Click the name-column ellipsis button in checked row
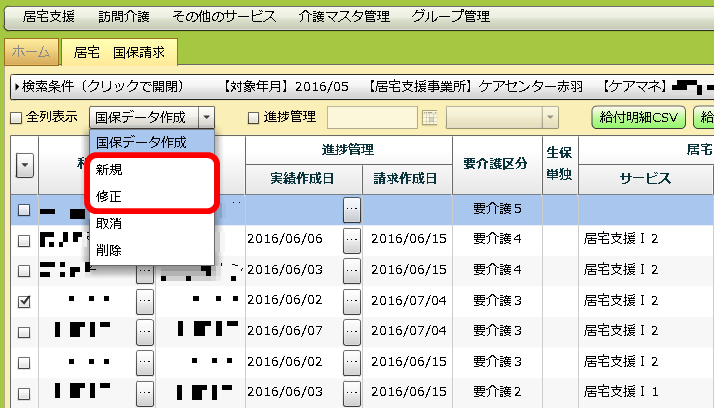Viewport: 714px width, 408px height. tap(145, 300)
